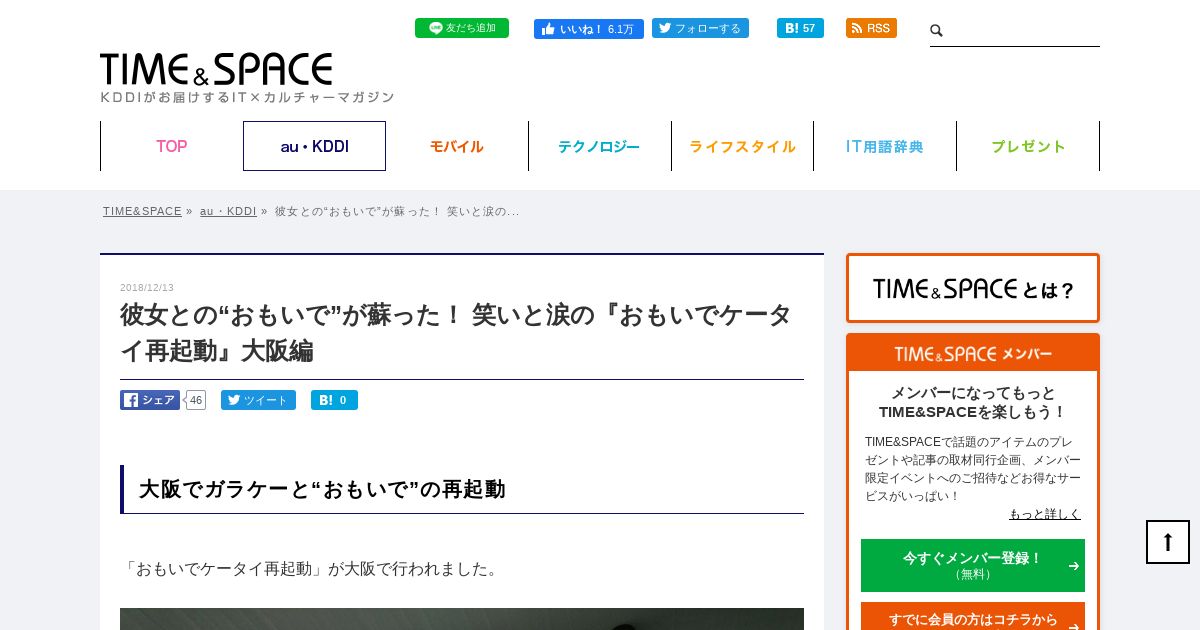Open the IT用語辞典 navigation tab
The image size is (1200, 630).
coord(885,146)
